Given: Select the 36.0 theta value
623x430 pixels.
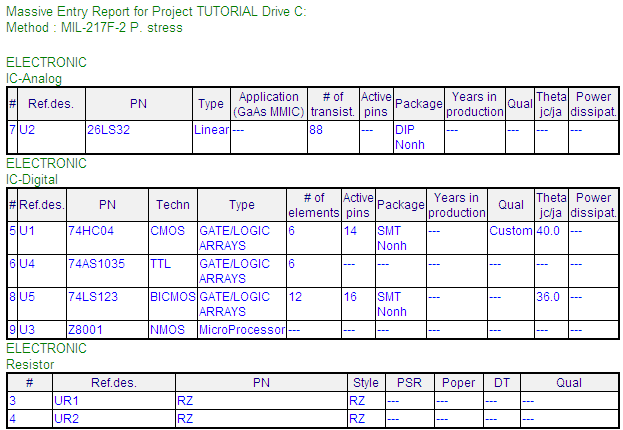Looking at the screenshot, I should click(548, 297).
